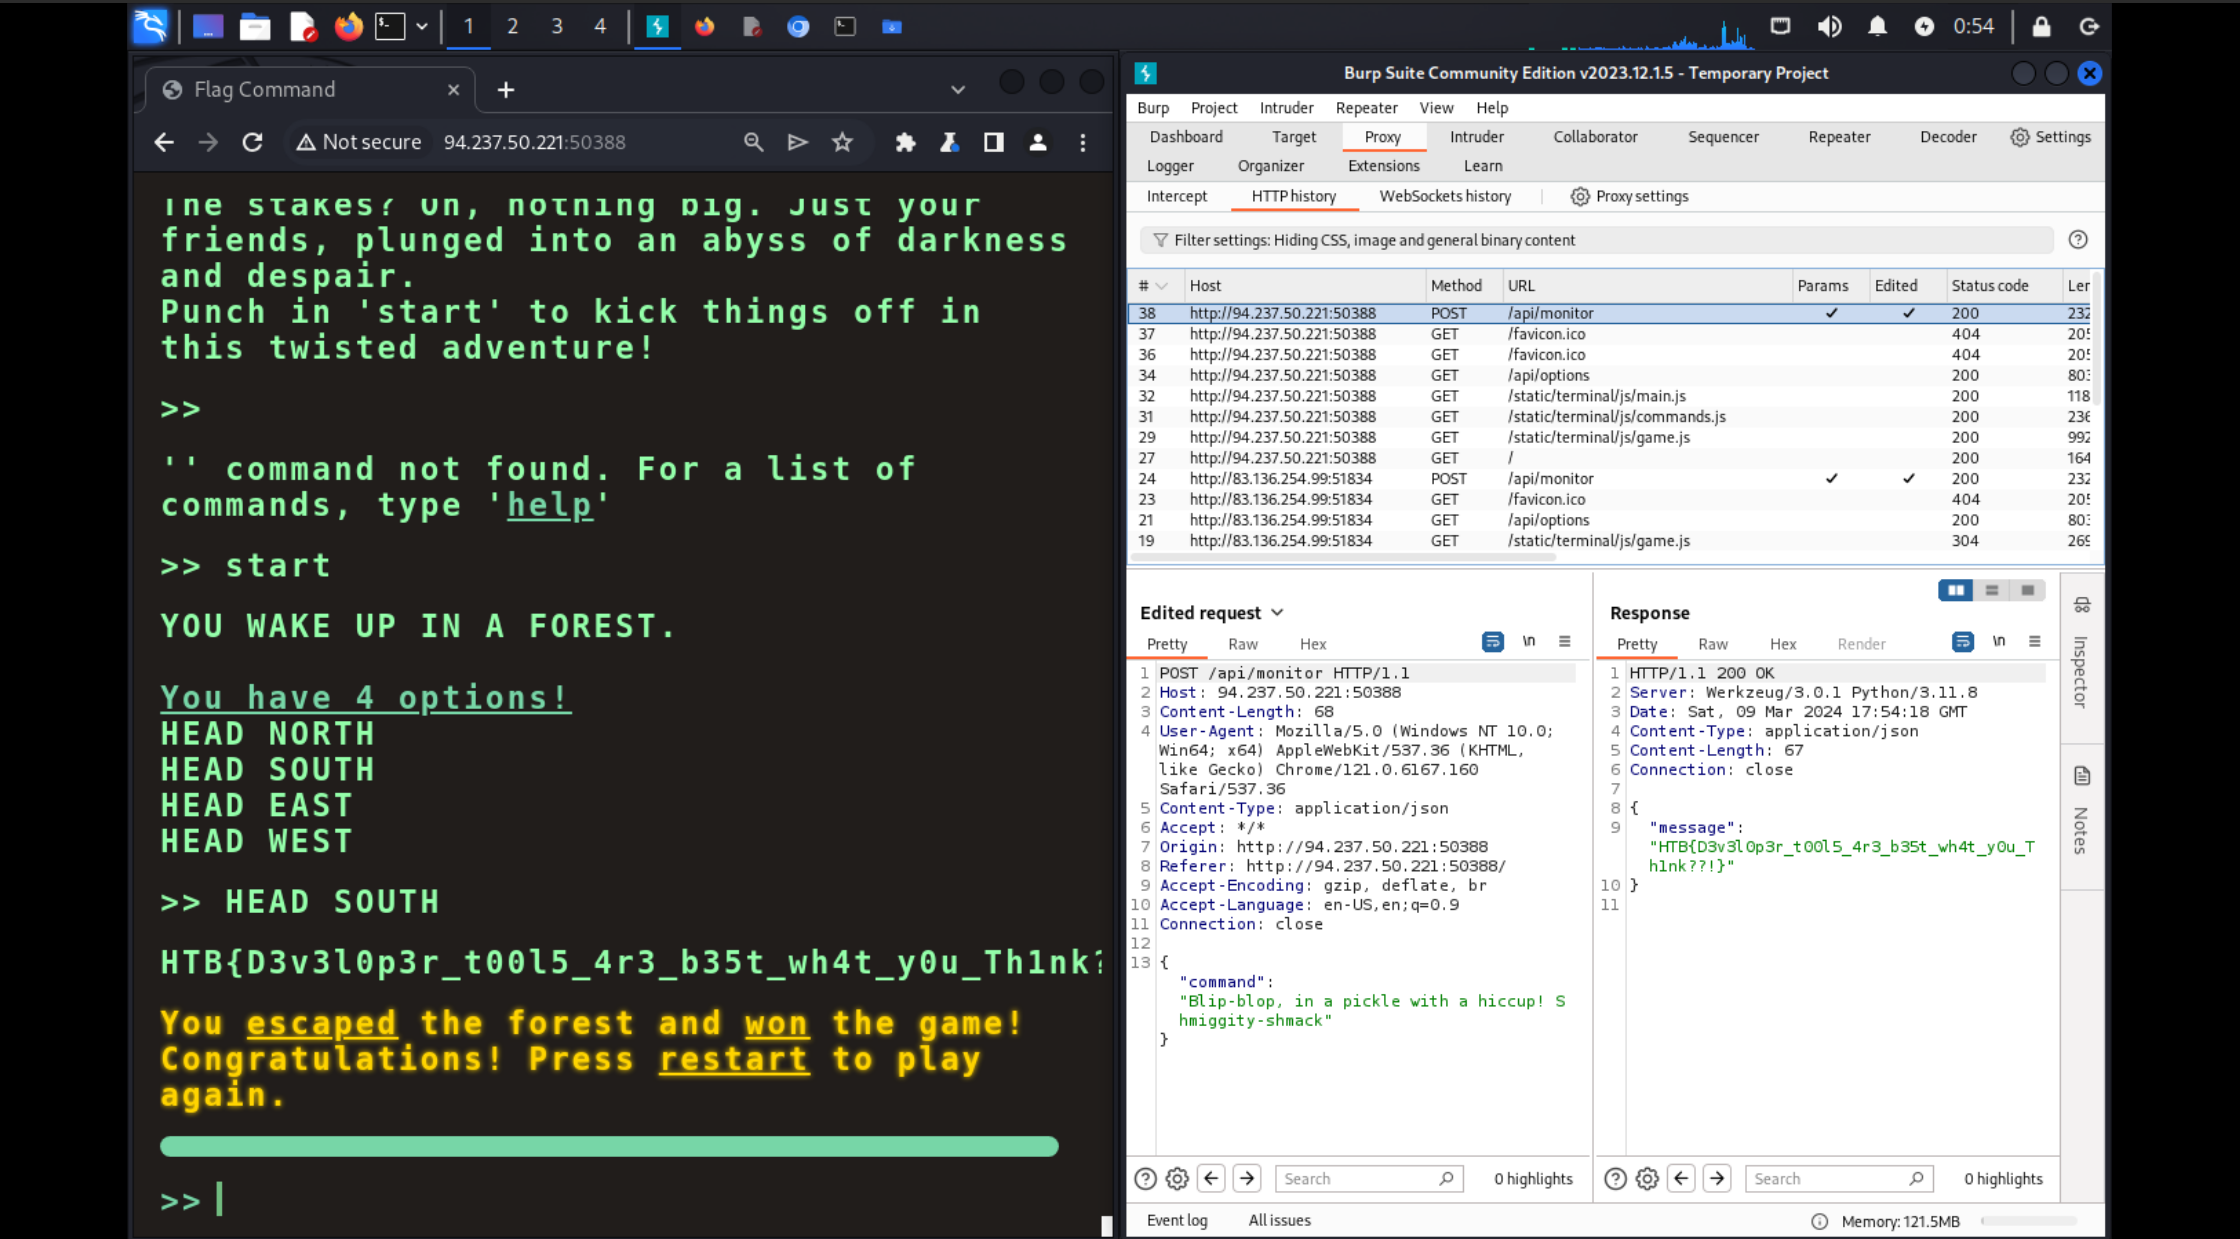
Task: Click the 'restart' link to play again
Action: pyautogui.click(x=733, y=1059)
